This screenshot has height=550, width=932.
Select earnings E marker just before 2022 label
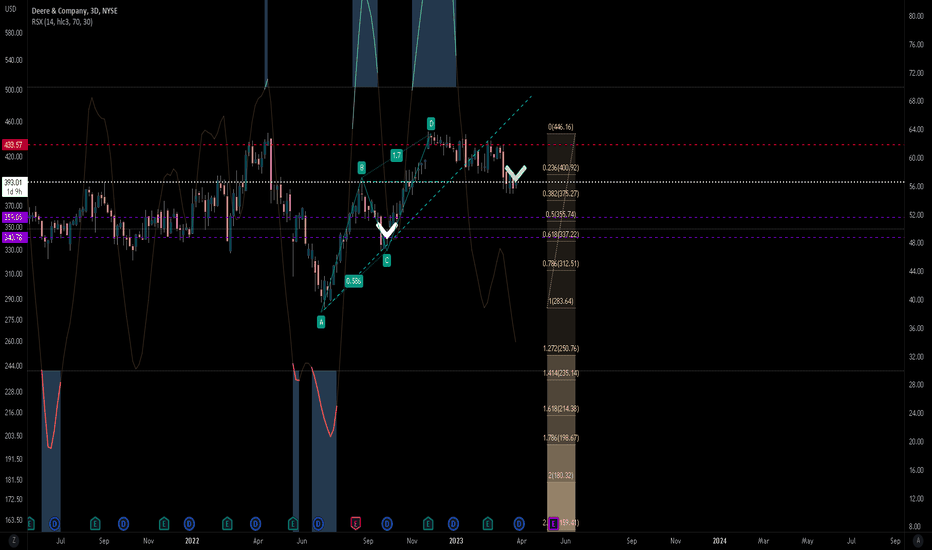click(164, 524)
